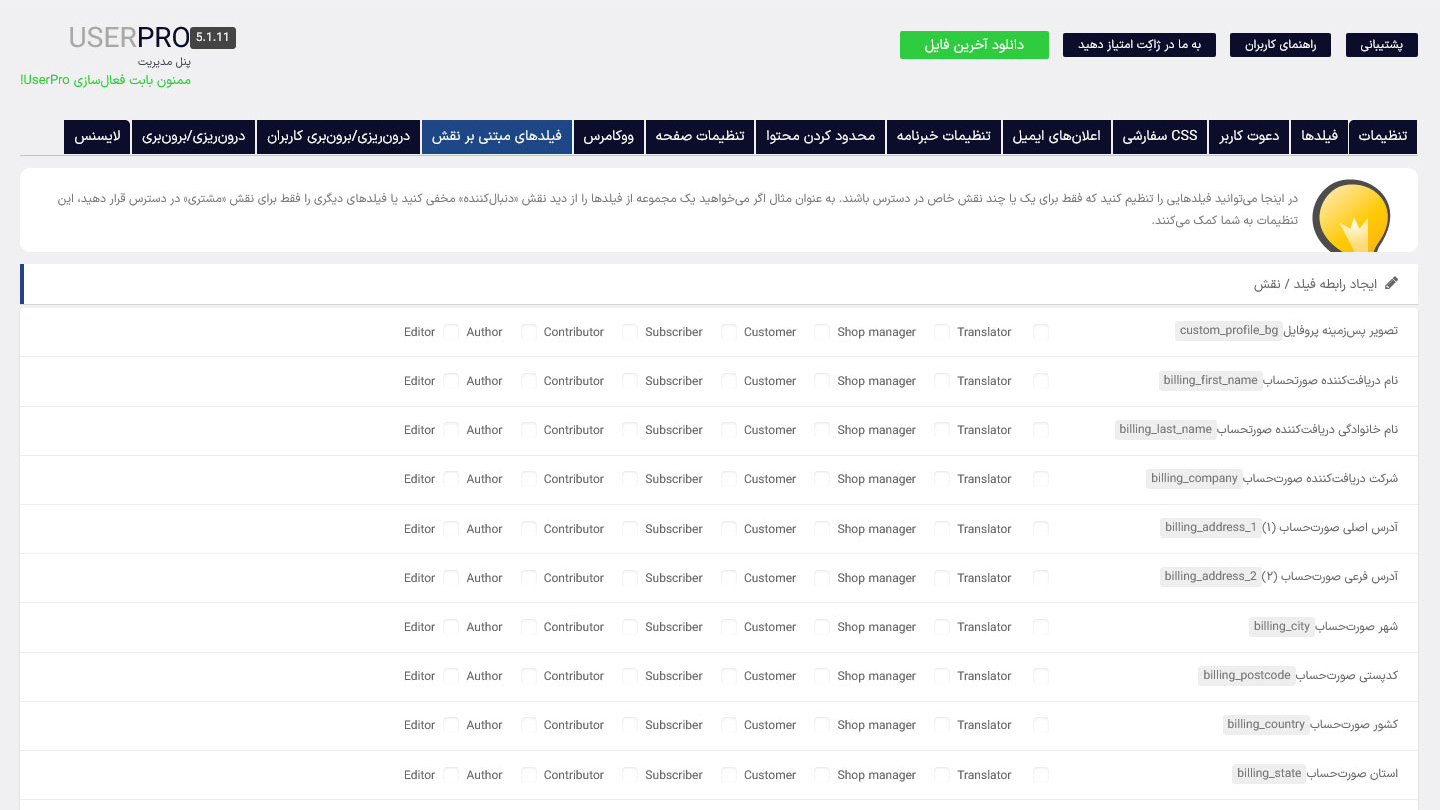Check Editor for billing_state row

click(451, 774)
